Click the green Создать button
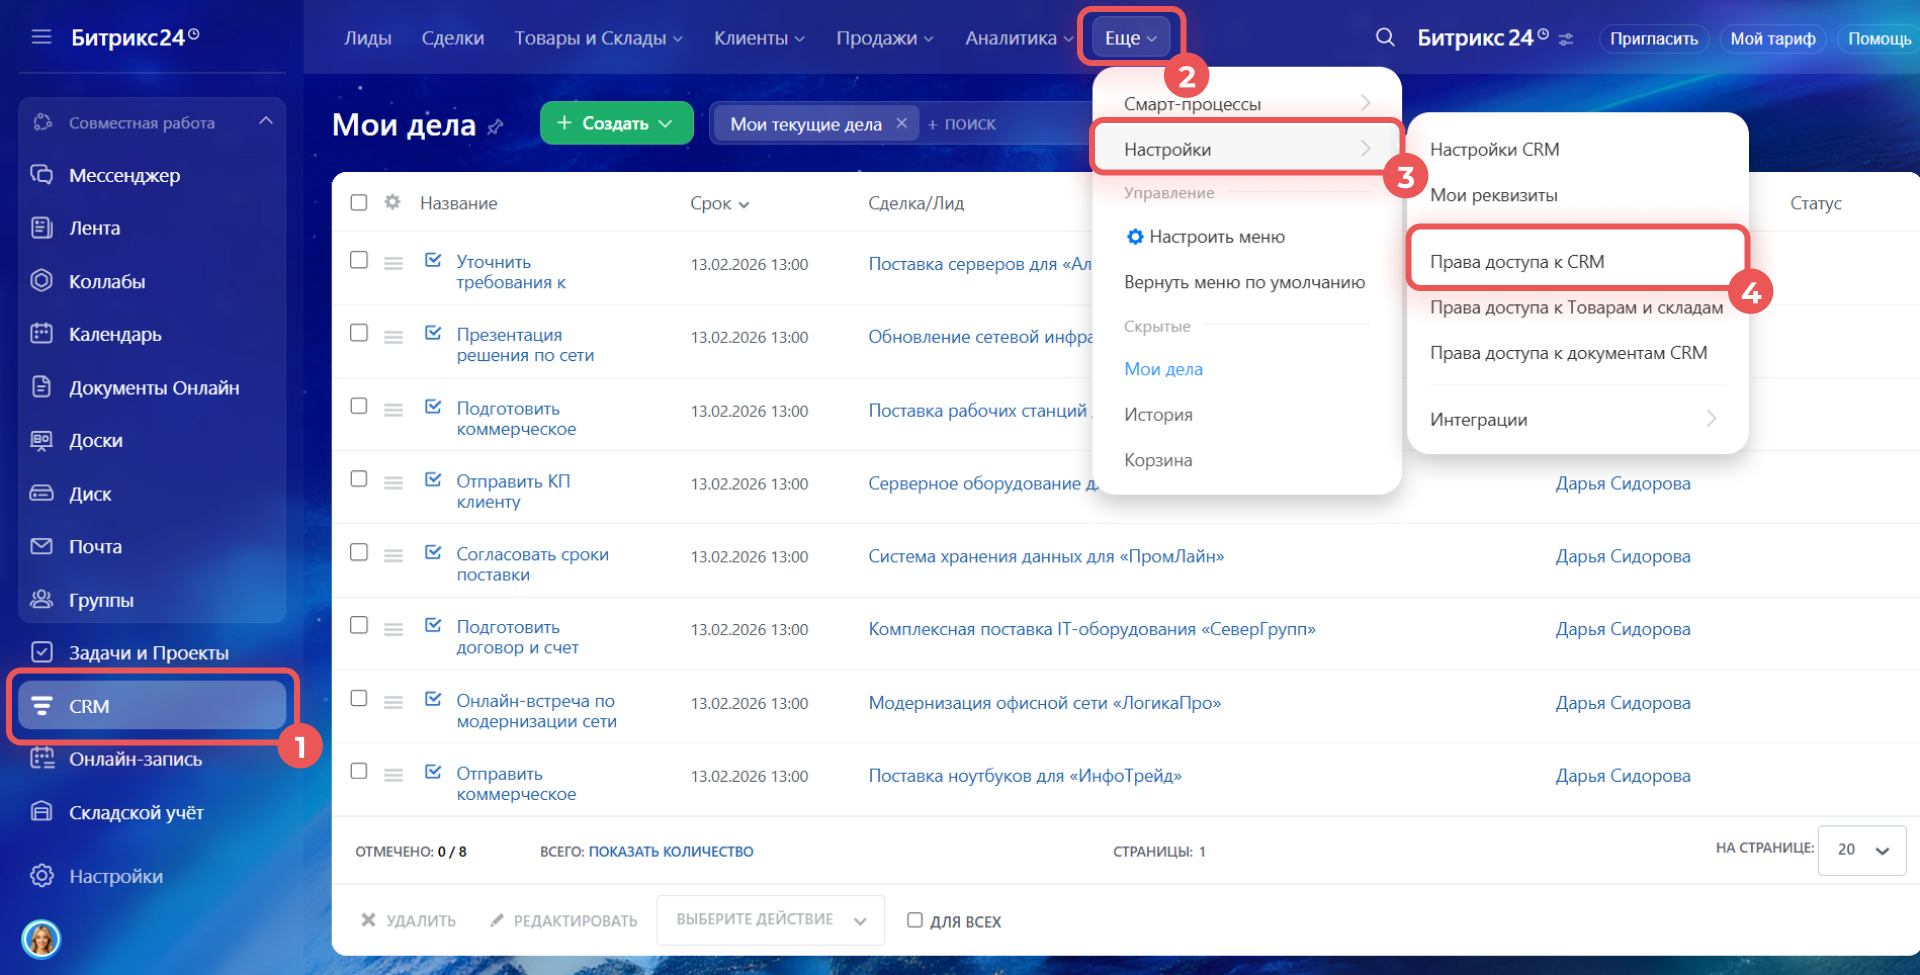This screenshot has width=1920, height=975. (x=616, y=123)
